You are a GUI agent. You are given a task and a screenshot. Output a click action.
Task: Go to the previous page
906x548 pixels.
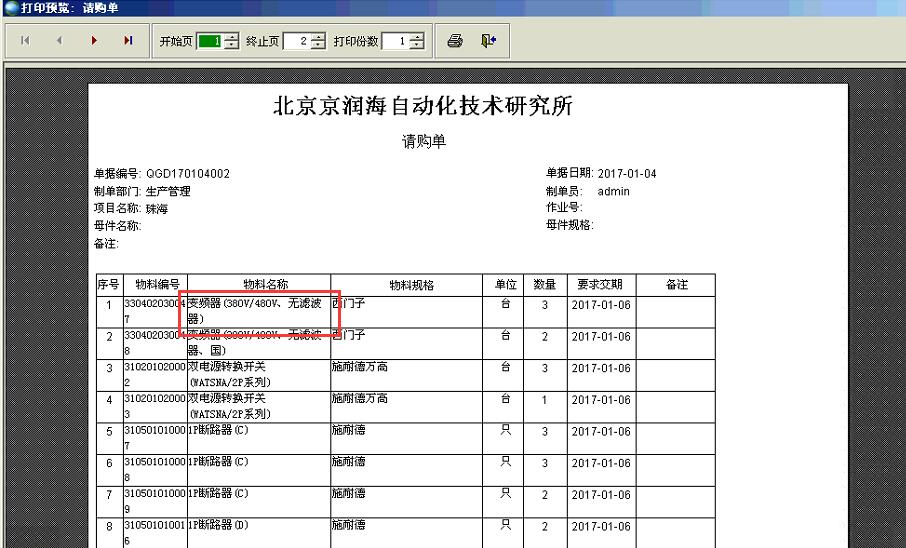[x=59, y=41]
